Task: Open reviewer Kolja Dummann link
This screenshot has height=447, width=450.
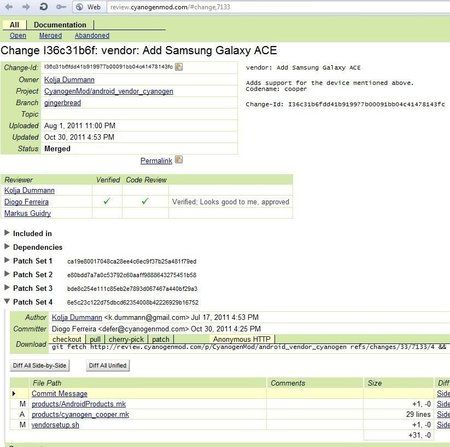Action: click(x=29, y=190)
